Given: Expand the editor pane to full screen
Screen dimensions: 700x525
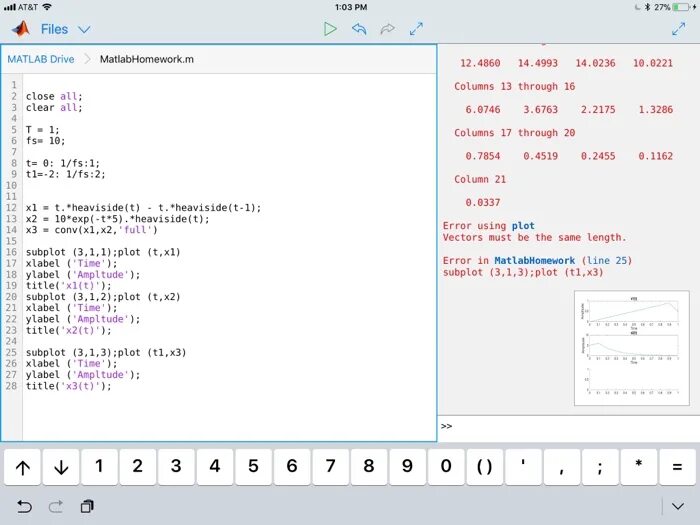Looking at the screenshot, I should 416,29.
